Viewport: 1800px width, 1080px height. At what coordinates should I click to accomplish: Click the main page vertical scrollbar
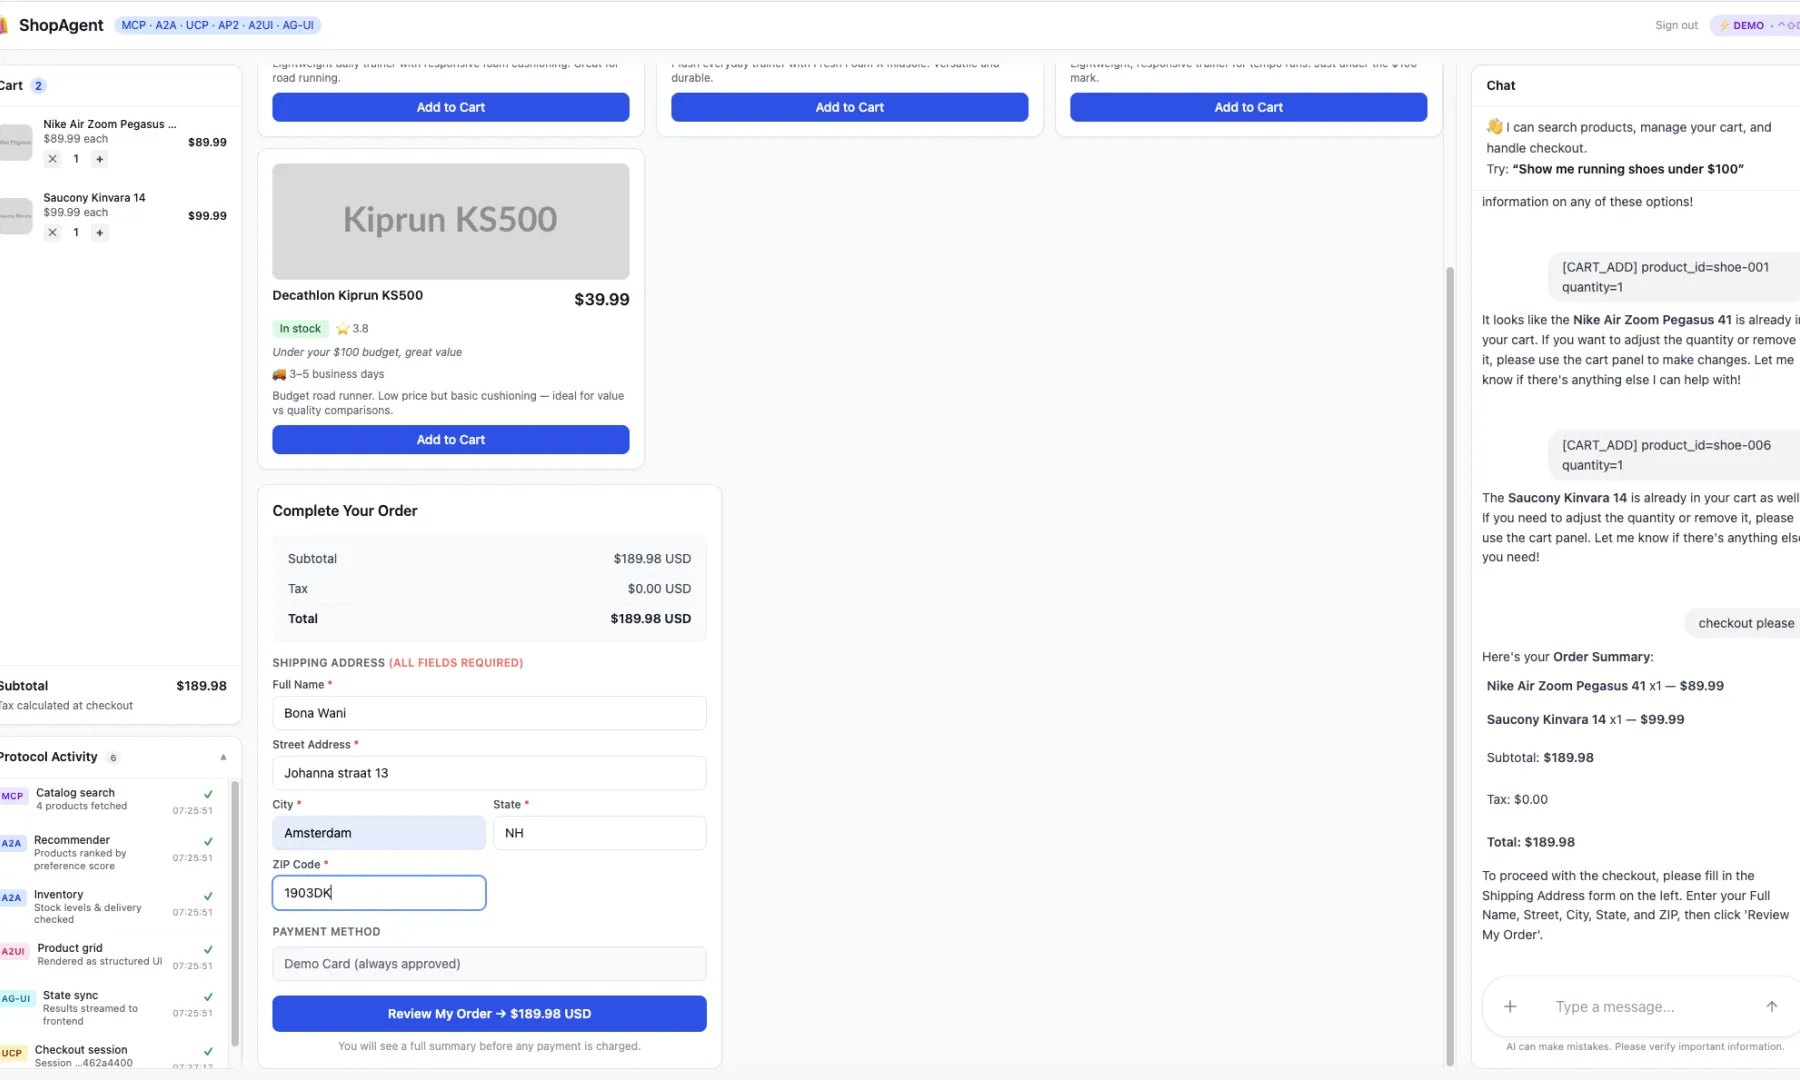click(x=1450, y=665)
